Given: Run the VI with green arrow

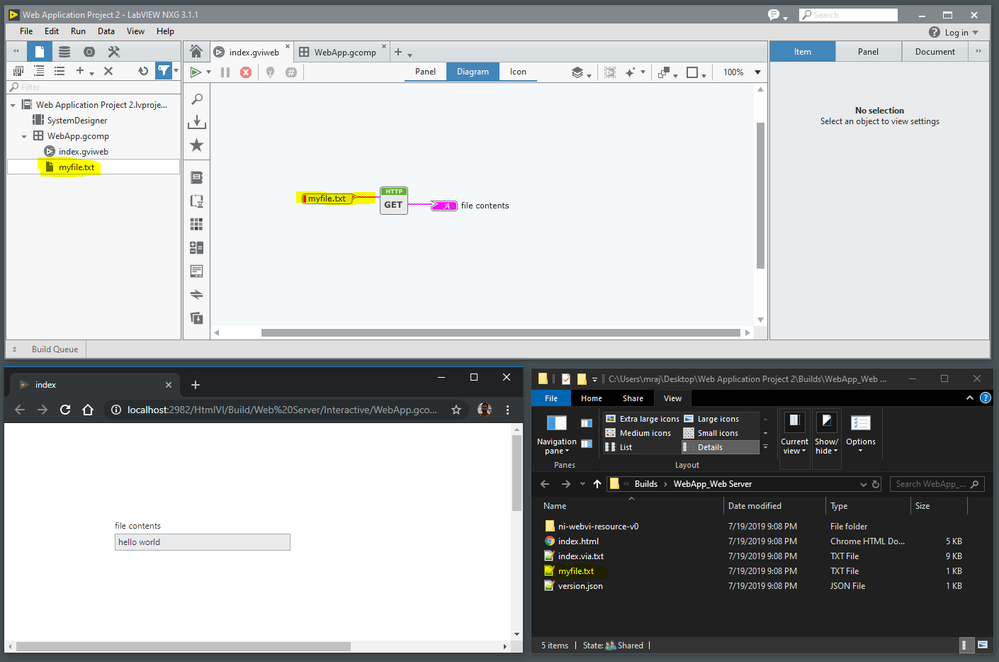Looking at the screenshot, I should [x=196, y=72].
